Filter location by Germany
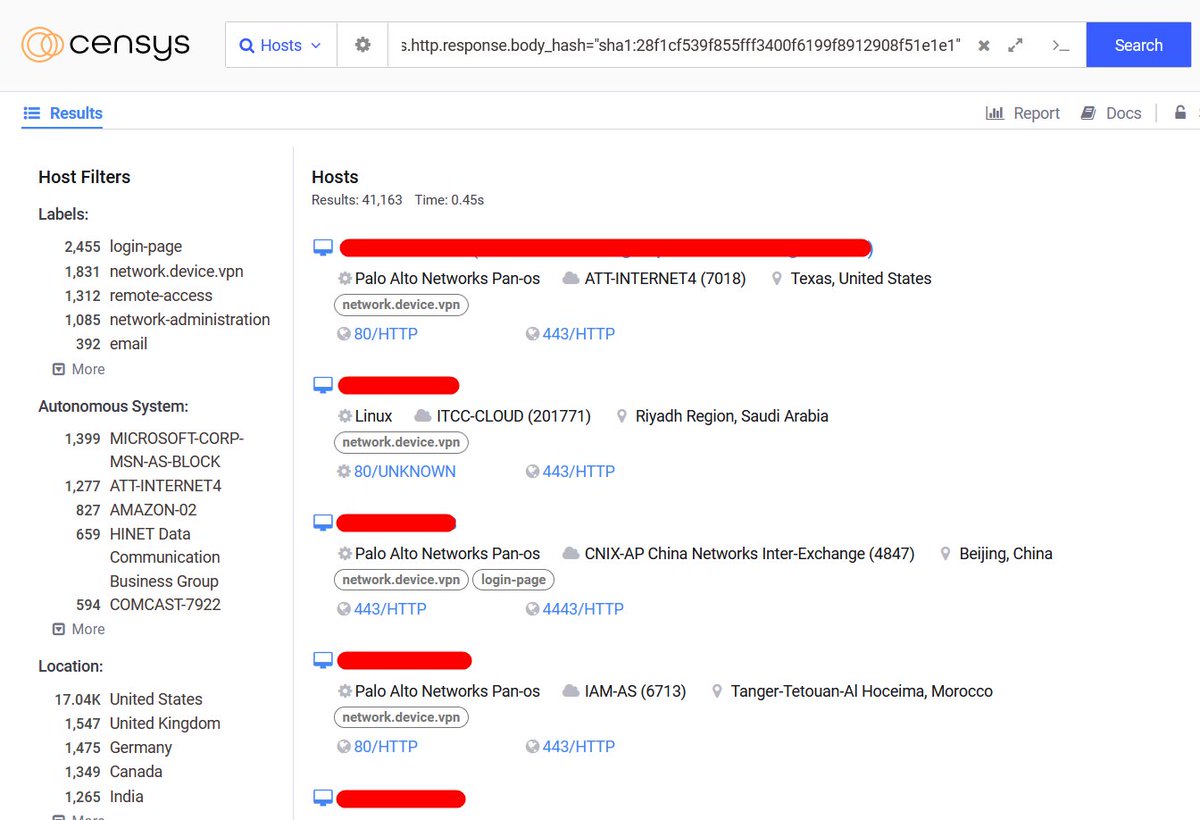The image size is (1200, 820). pos(141,747)
